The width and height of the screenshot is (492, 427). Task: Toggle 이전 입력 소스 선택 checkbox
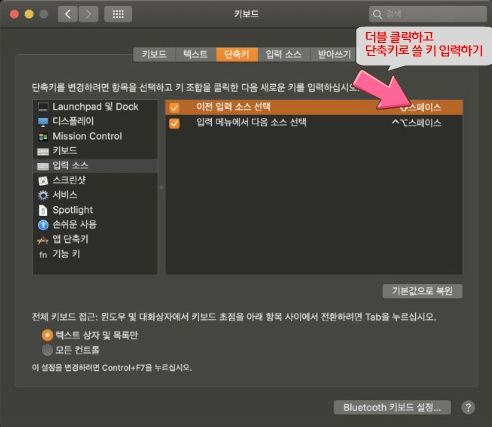174,108
